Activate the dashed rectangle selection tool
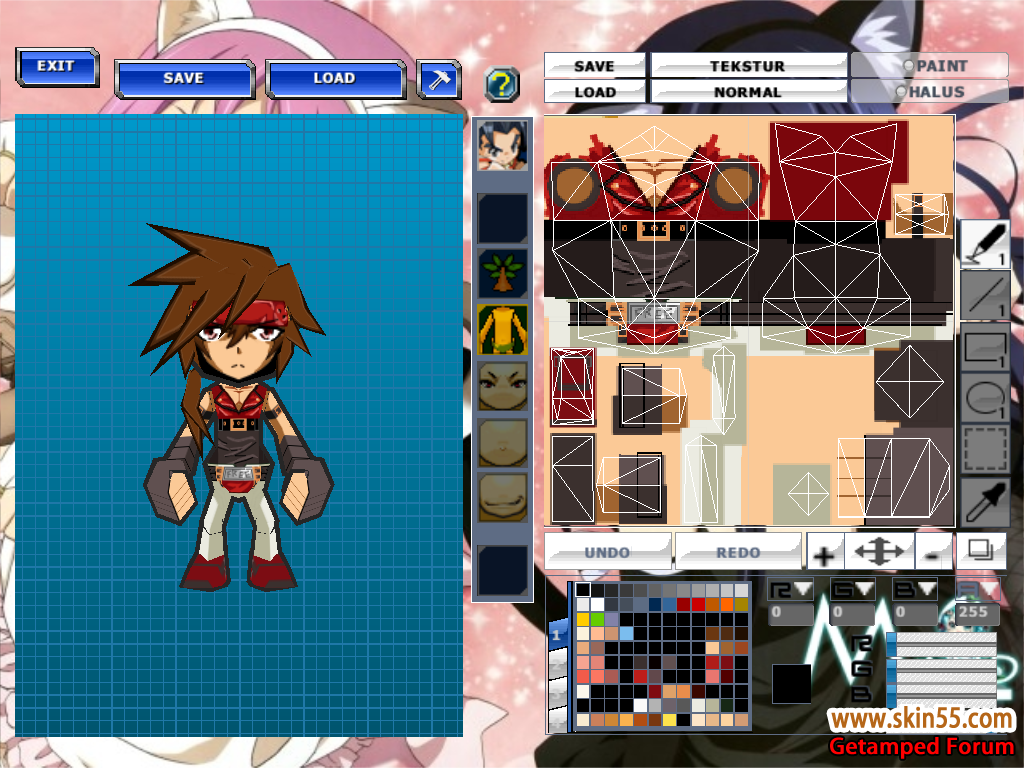The height and width of the screenshot is (768, 1024). coord(985,448)
